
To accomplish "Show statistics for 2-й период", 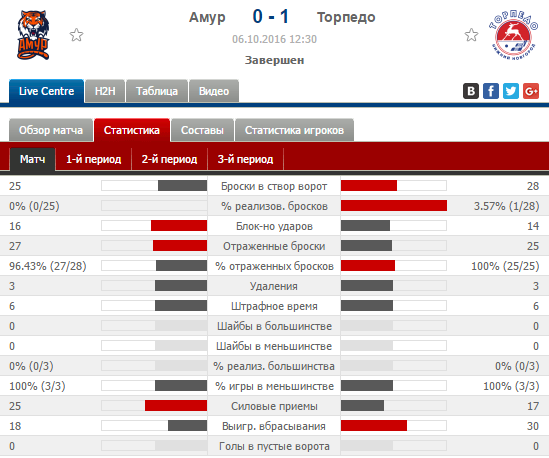I will pos(169,159).
